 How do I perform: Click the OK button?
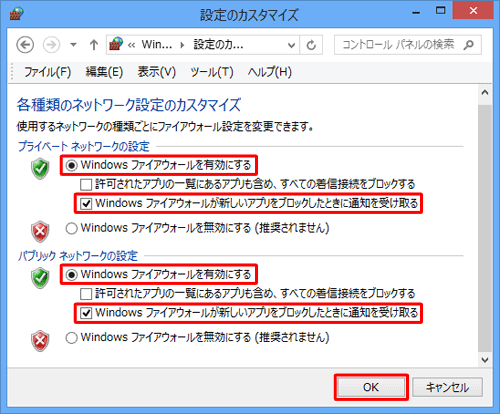371,387
